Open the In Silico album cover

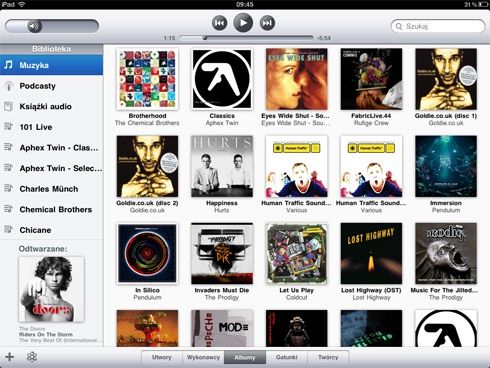pyautogui.click(x=147, y=253)
